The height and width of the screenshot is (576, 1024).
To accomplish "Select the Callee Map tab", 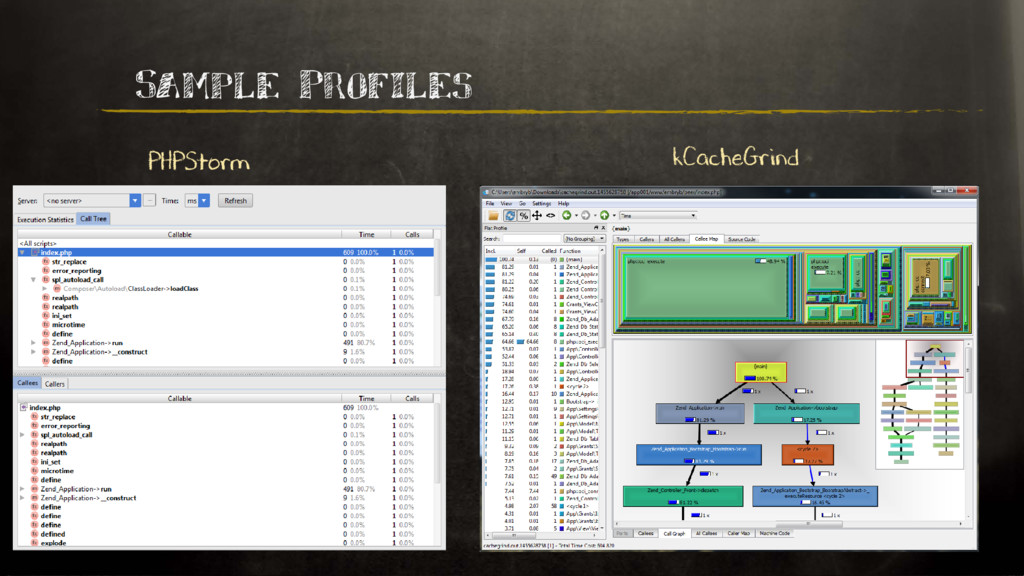I will [706, 239].
